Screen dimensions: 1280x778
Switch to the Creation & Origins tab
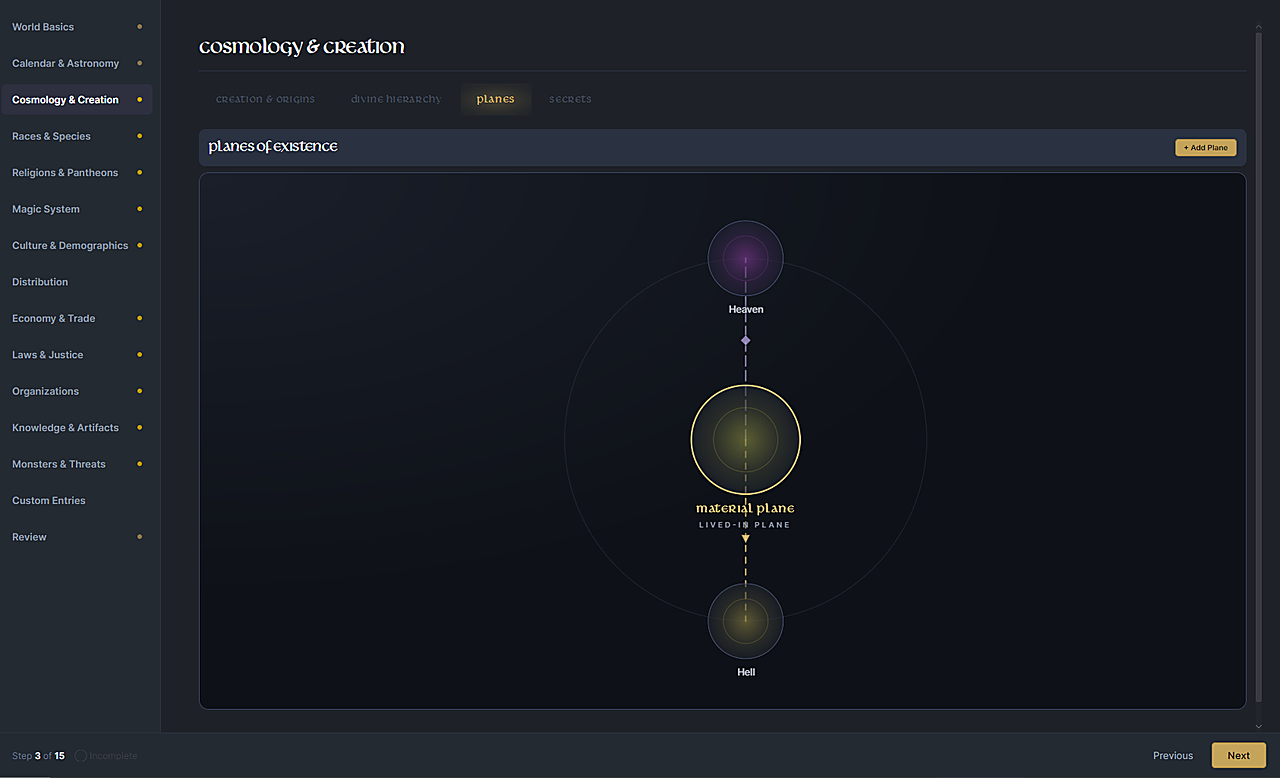[265, 100]
